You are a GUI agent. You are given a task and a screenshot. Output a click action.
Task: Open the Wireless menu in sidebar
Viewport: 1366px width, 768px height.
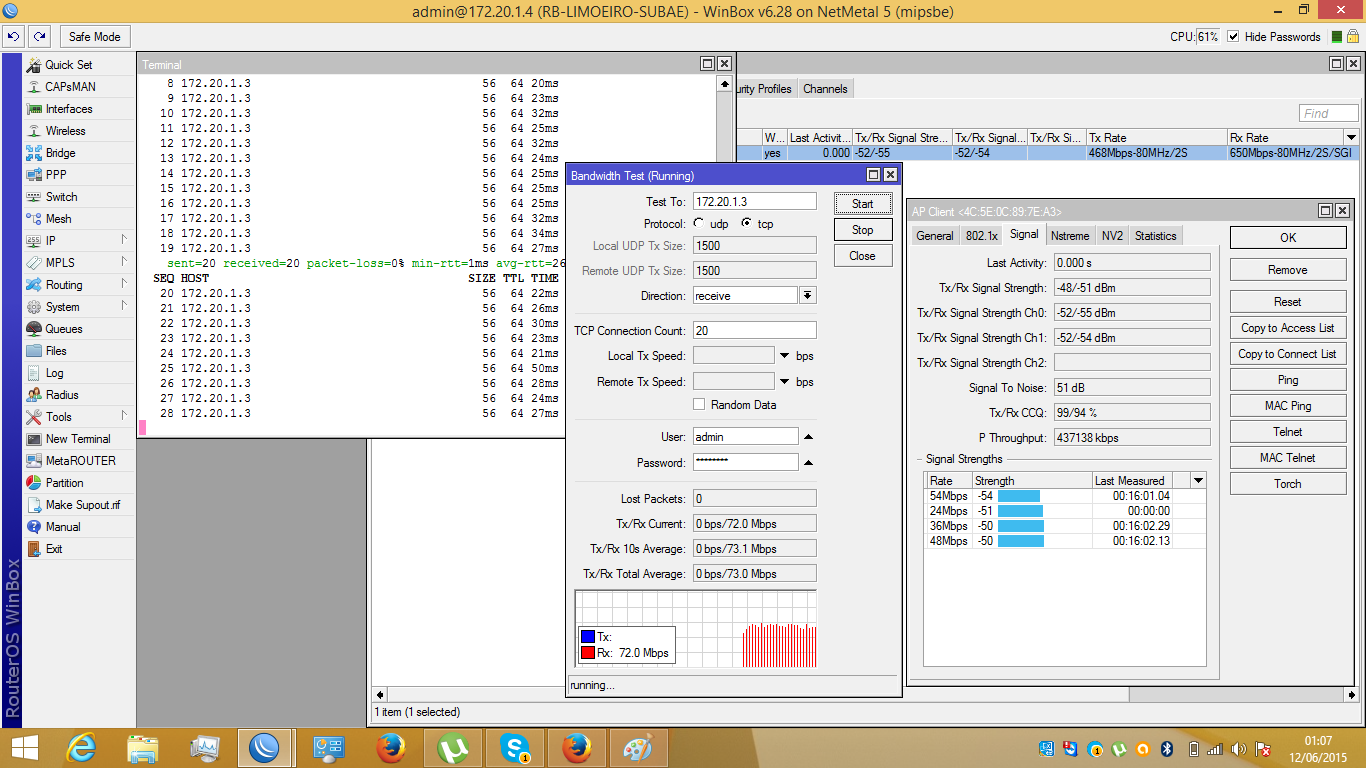point(65,131)
